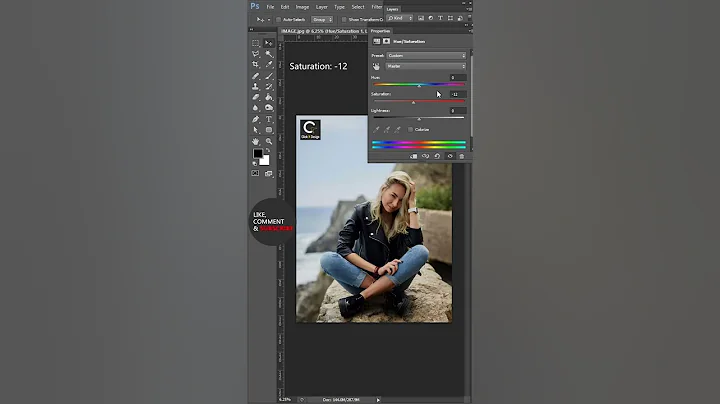Viewport: 720px width, 404px height.
Task: Select the Horizontal Type tool
Action: (x=269, y=119)
